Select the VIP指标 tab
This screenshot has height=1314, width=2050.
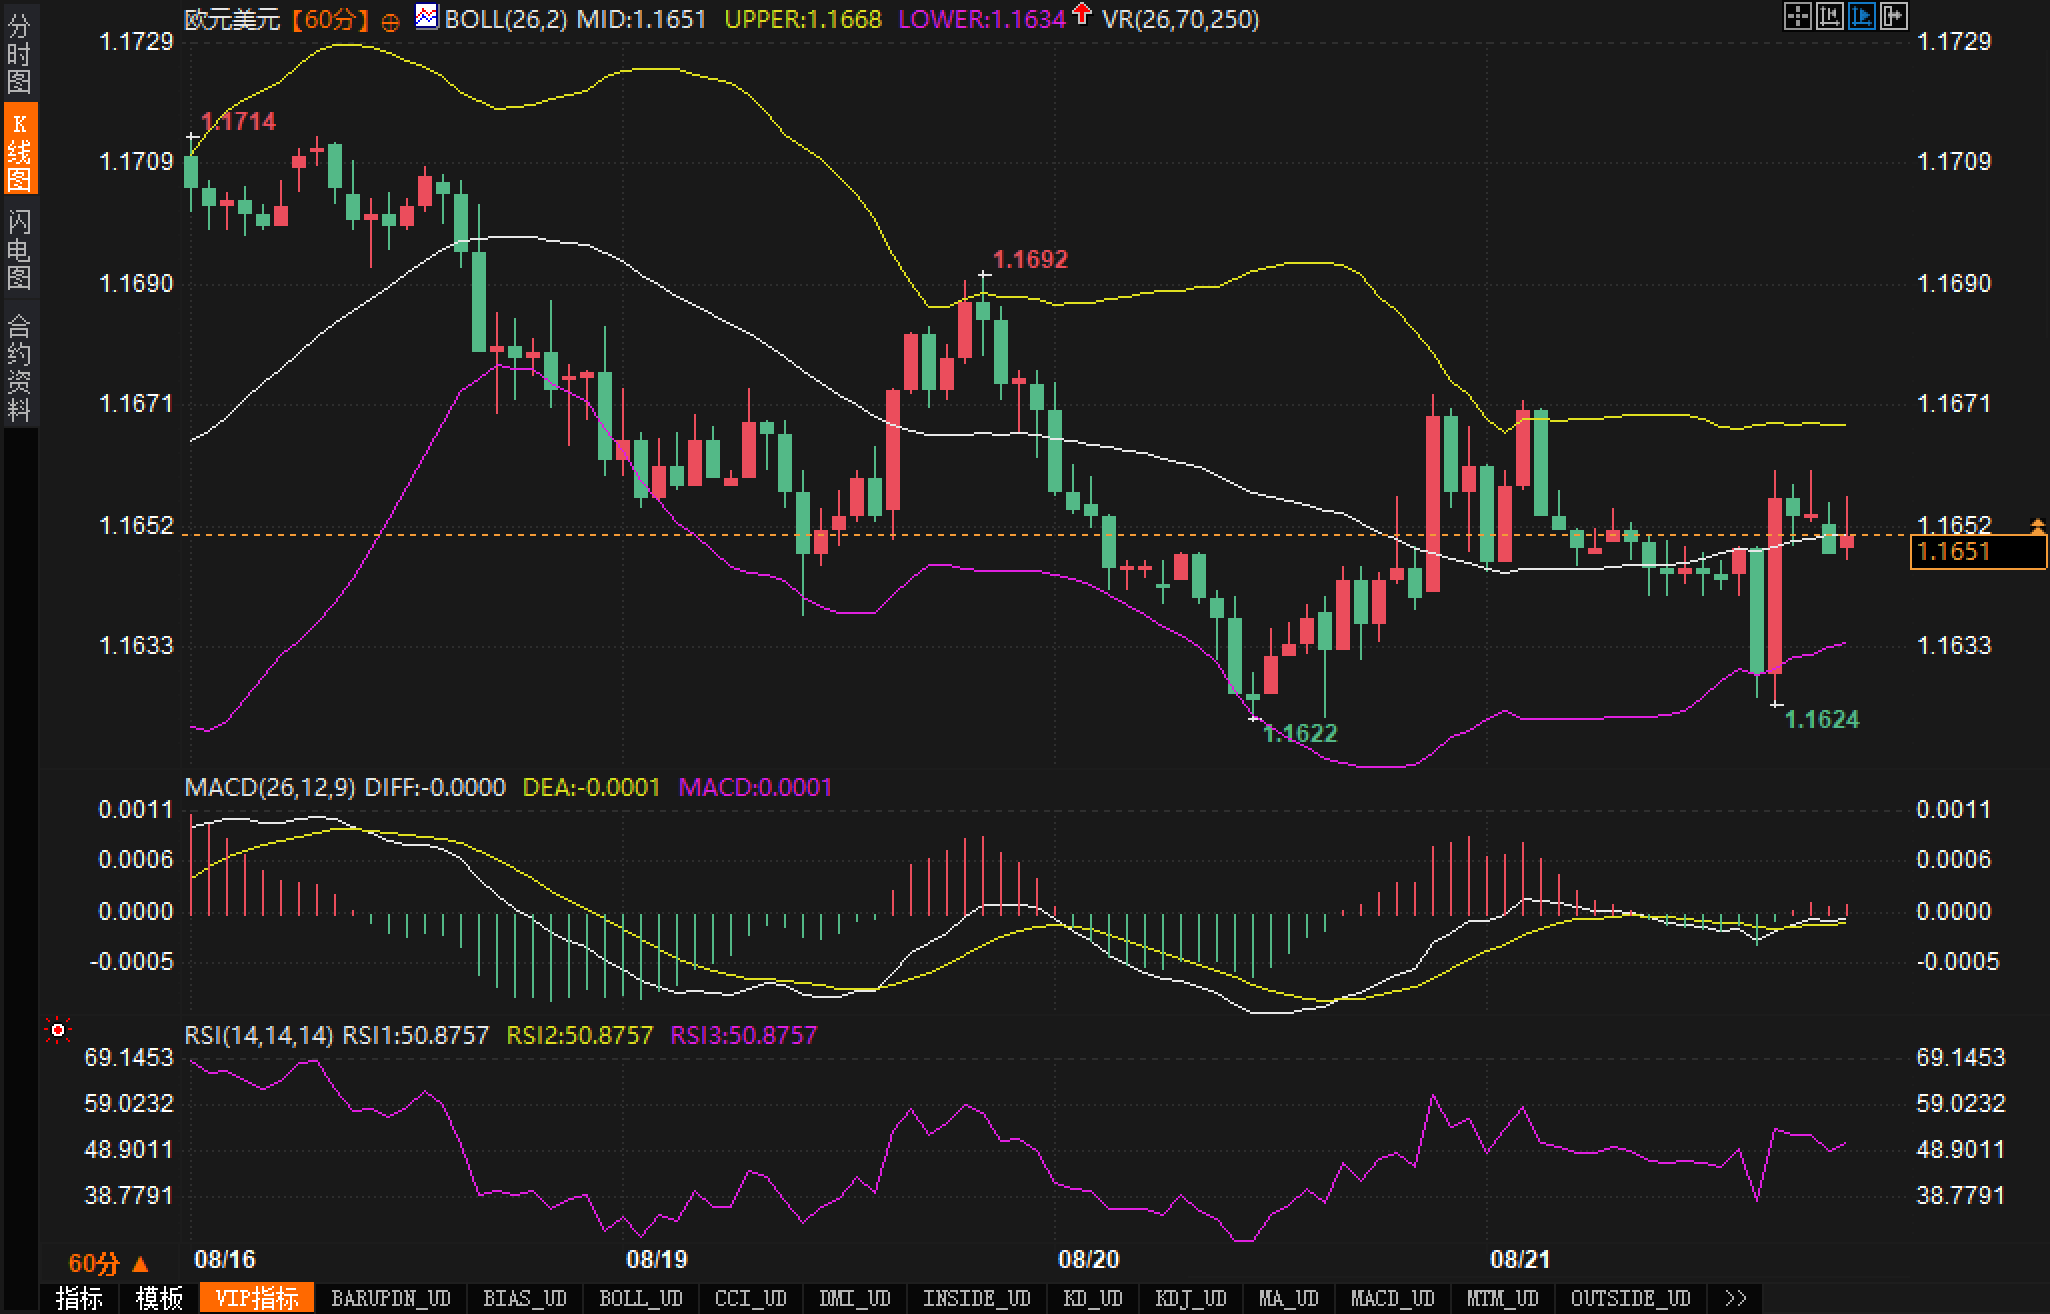tap(257, 1298)
